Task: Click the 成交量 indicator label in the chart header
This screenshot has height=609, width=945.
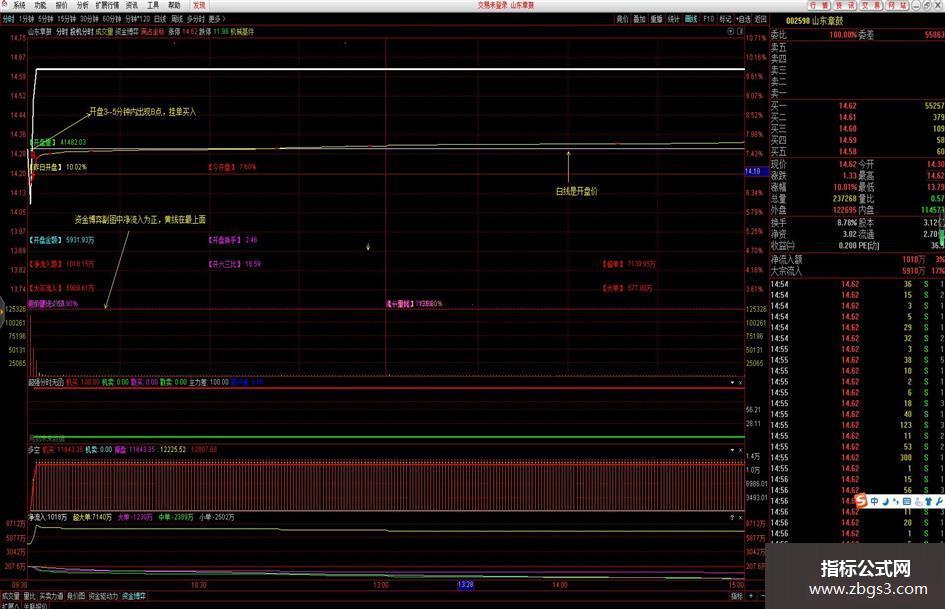Action: click(104, 31)
